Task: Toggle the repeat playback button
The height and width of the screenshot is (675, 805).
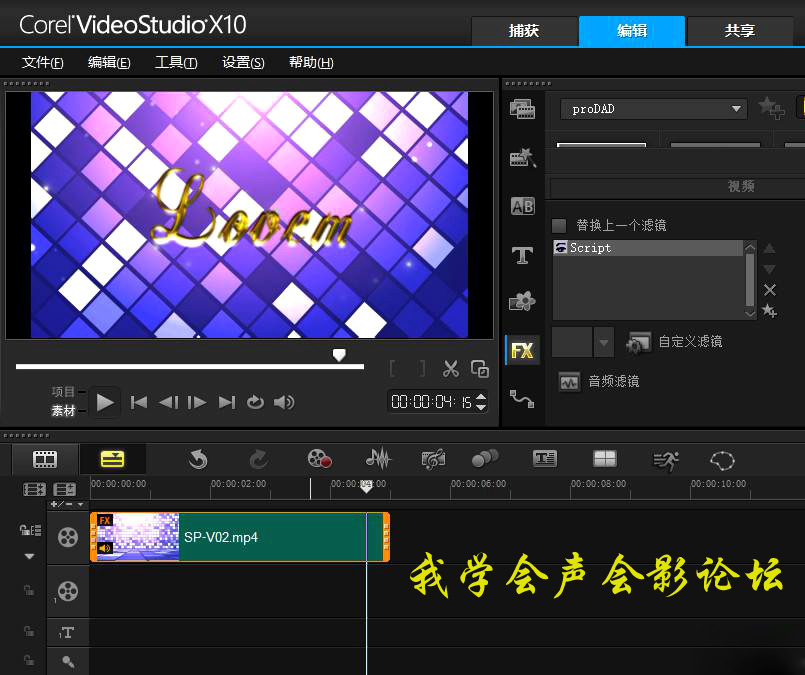Action: pos(255,402)
